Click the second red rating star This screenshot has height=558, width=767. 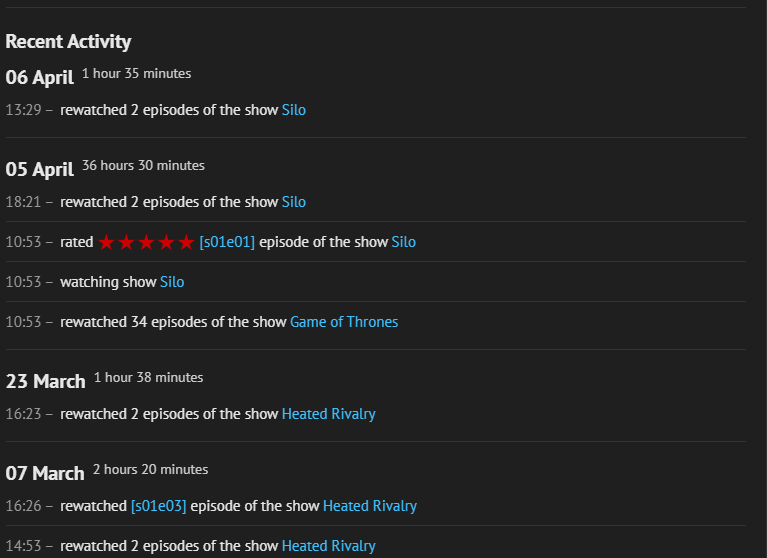coord(127,242)
